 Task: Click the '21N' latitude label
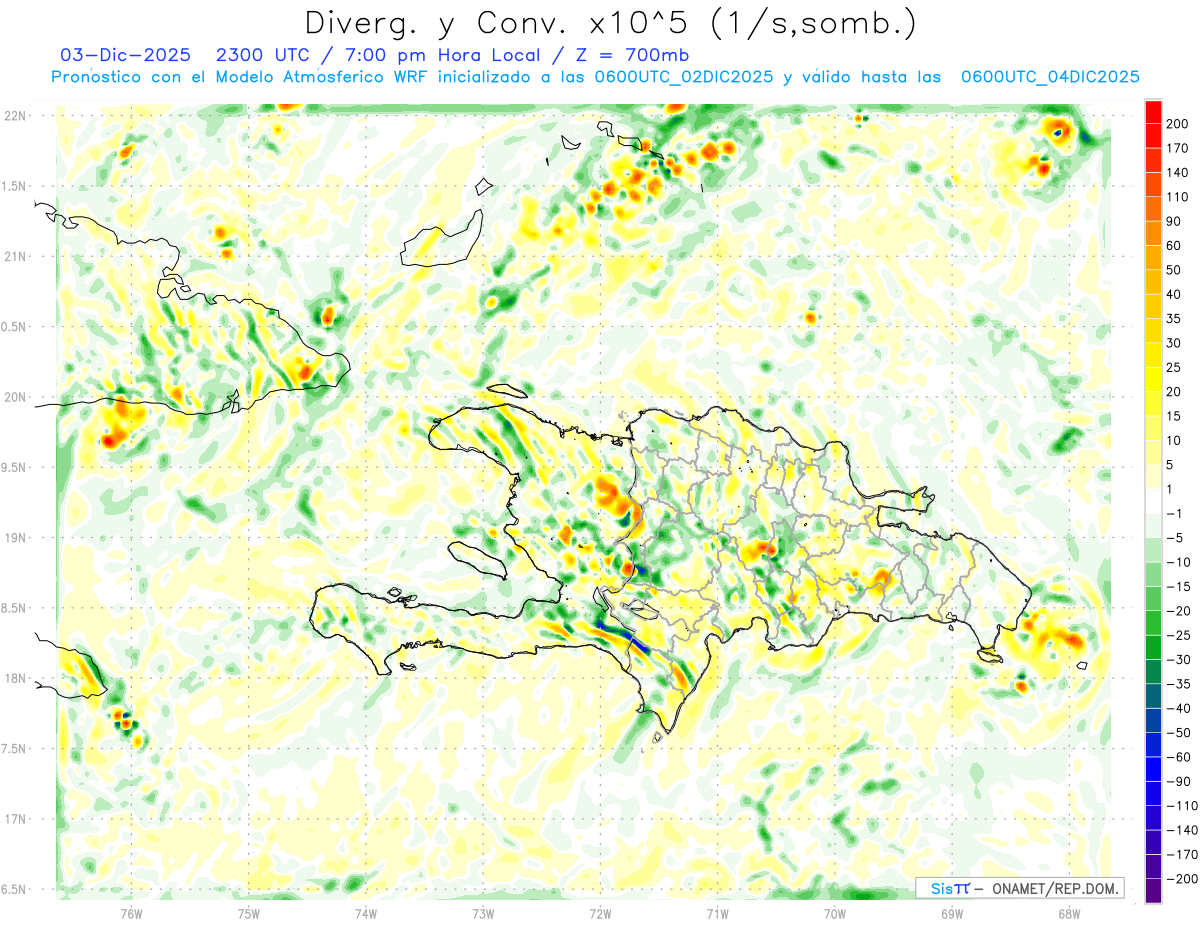15,256
